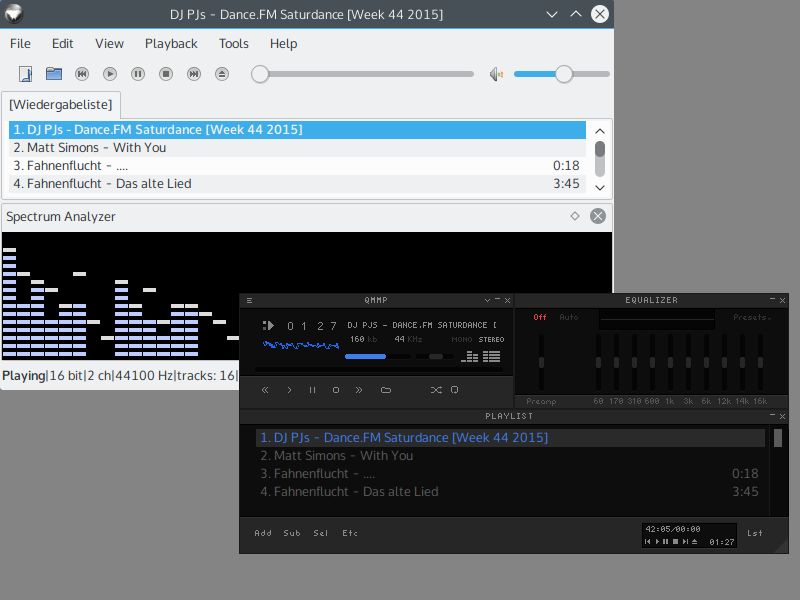Click the stop button in the dark QMMP player
800x600 pixels.
click(x=336, y=390)
